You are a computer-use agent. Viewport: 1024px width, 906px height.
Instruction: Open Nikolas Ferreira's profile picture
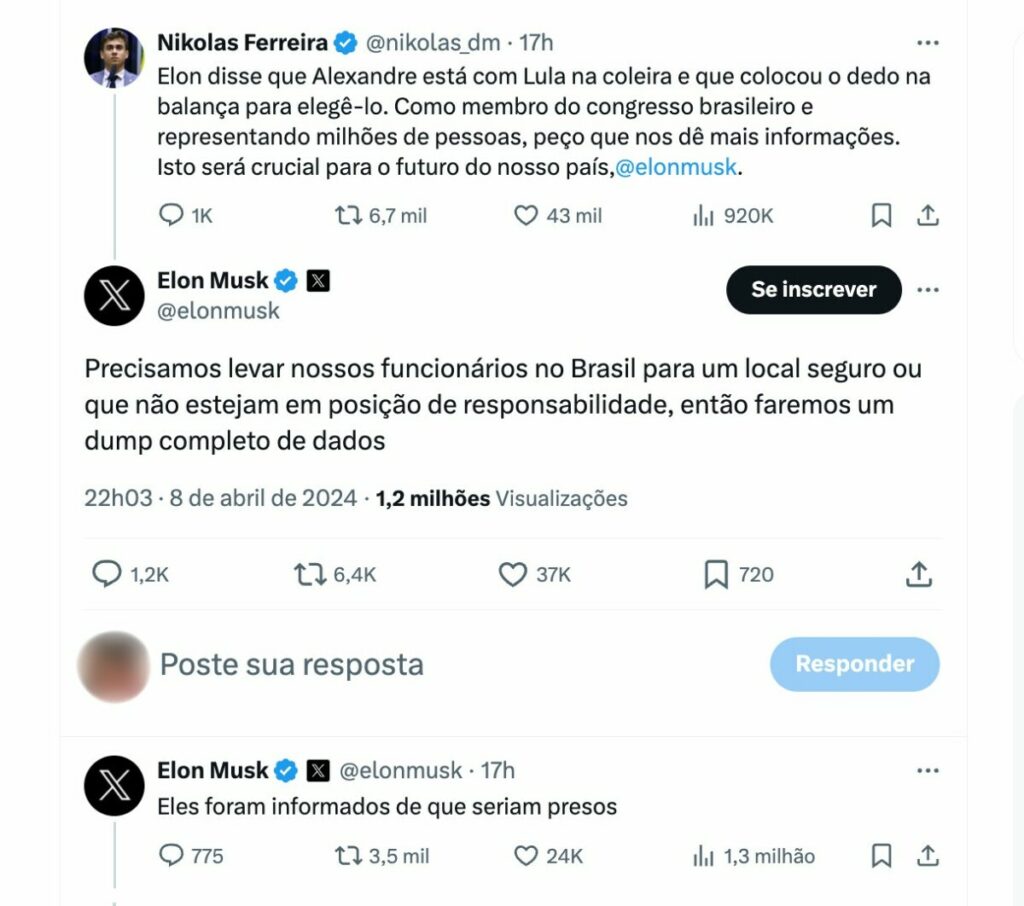click(x=115, y=52)
